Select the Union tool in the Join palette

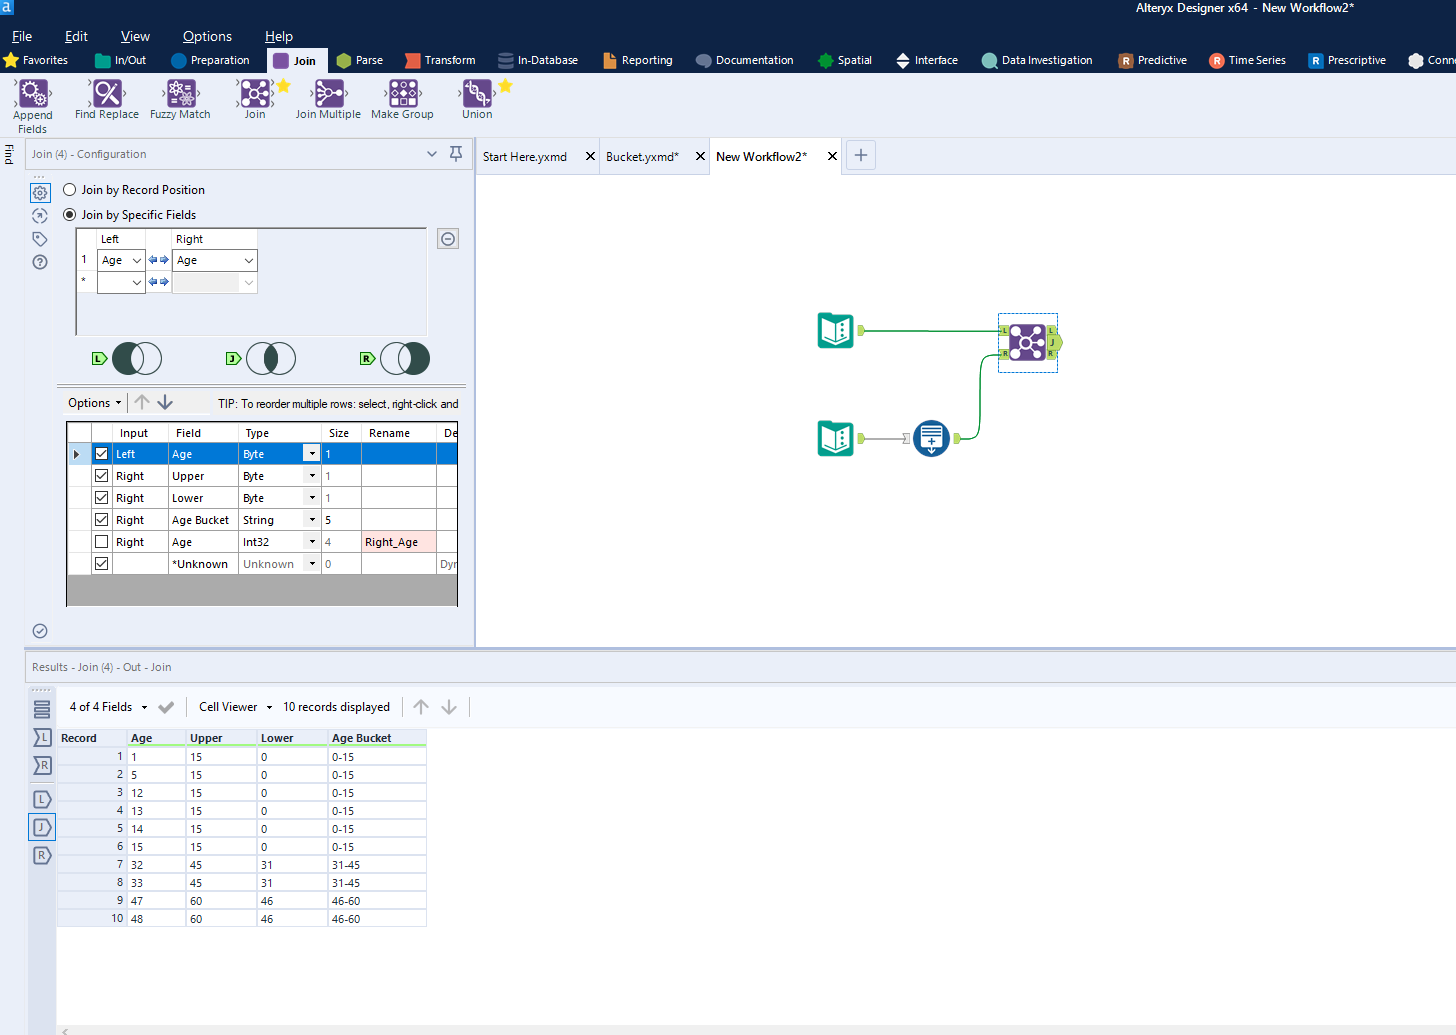(477, 99)
